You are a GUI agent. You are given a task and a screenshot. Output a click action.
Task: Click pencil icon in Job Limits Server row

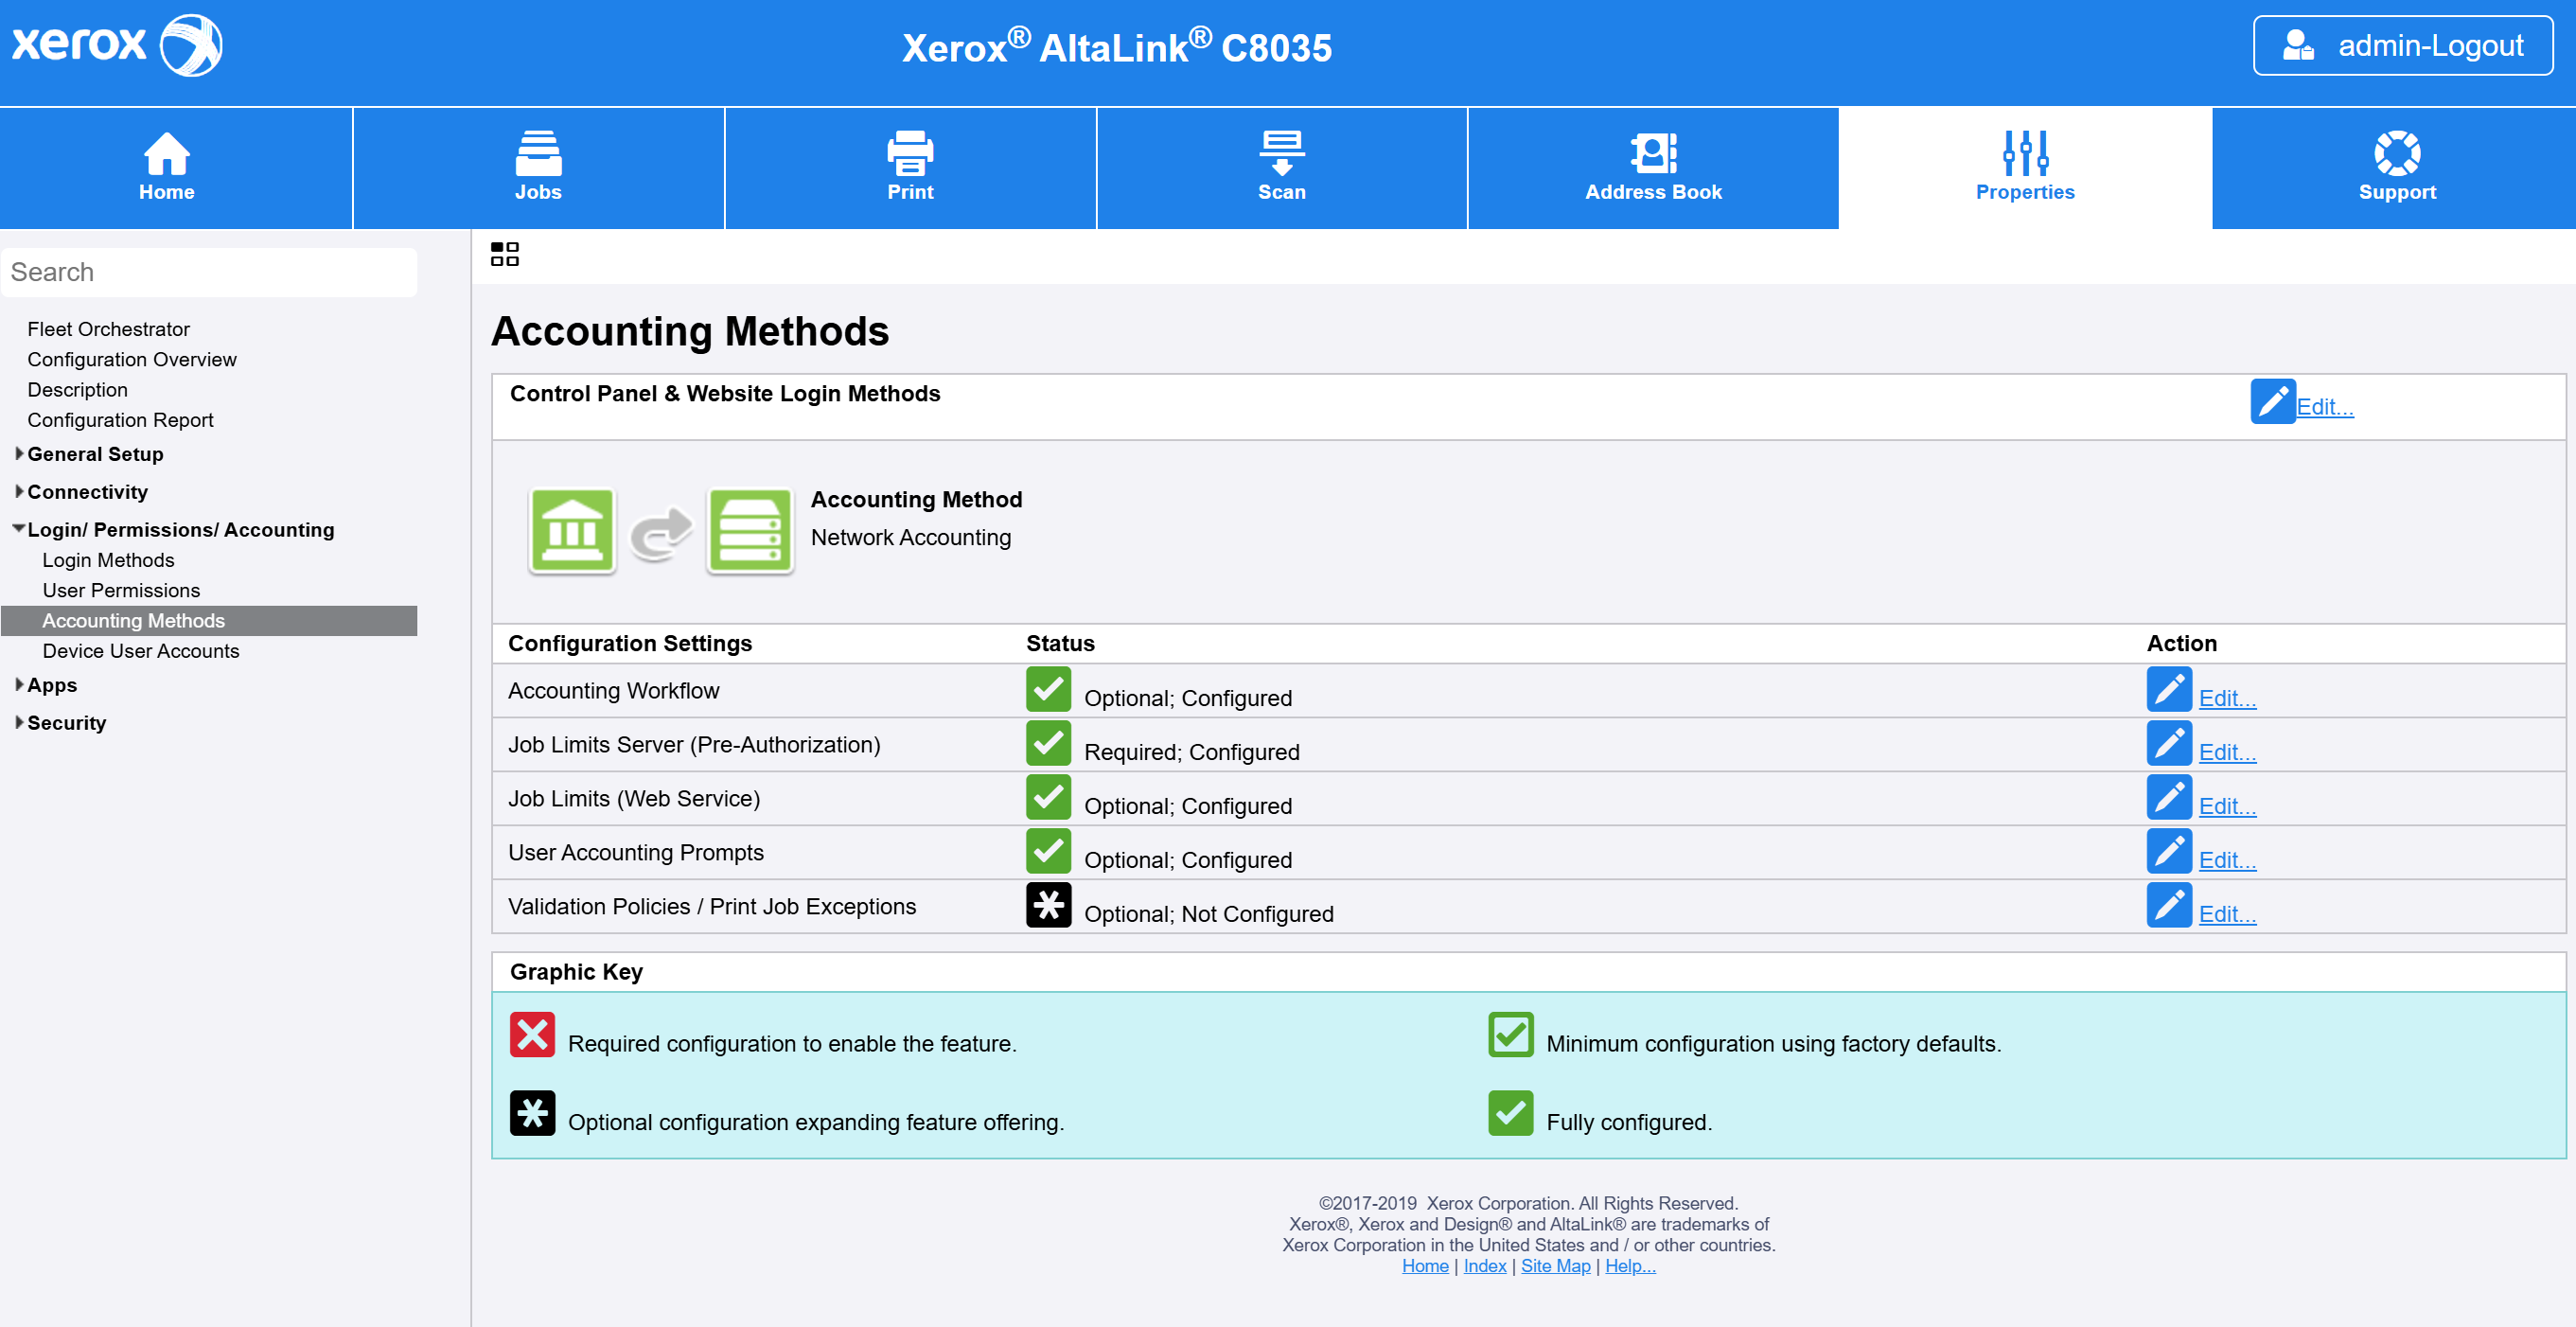2169,743
